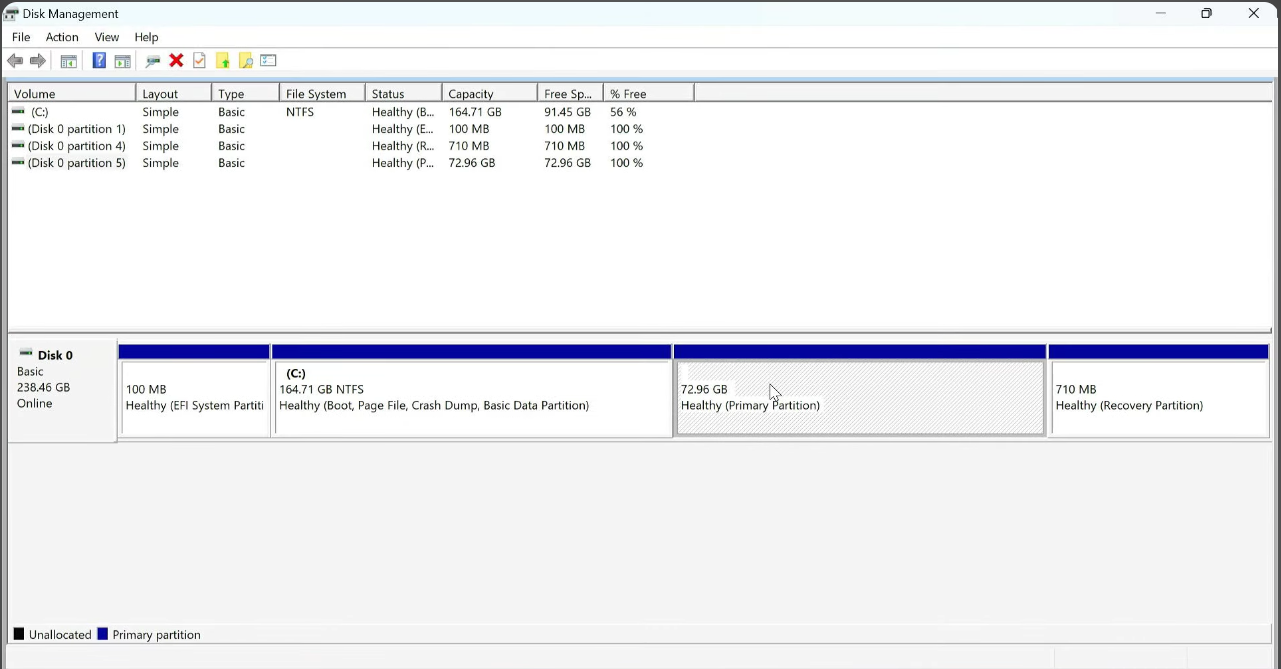Toggle the Show/Hide Console Tree icon
Image resolution: width=1281 pixels, height=669 pixels.
[x=68, y=61]
